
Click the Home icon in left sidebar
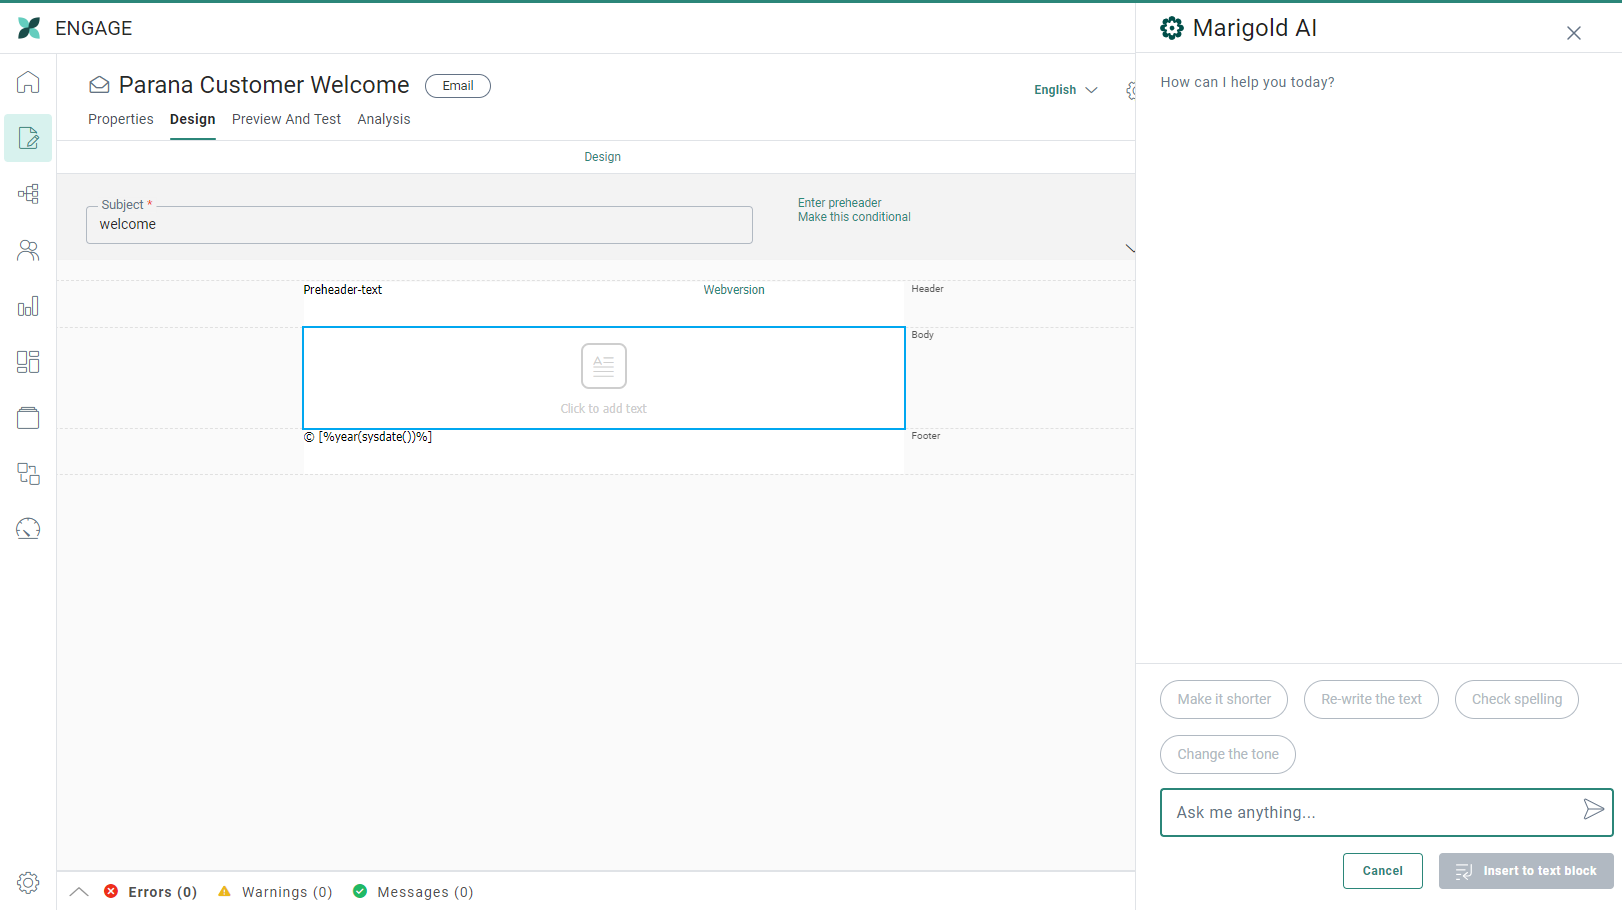coord(28,82)
